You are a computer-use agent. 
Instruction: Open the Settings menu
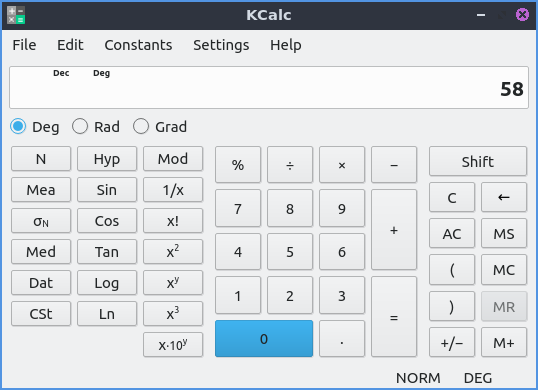(221, 45)
